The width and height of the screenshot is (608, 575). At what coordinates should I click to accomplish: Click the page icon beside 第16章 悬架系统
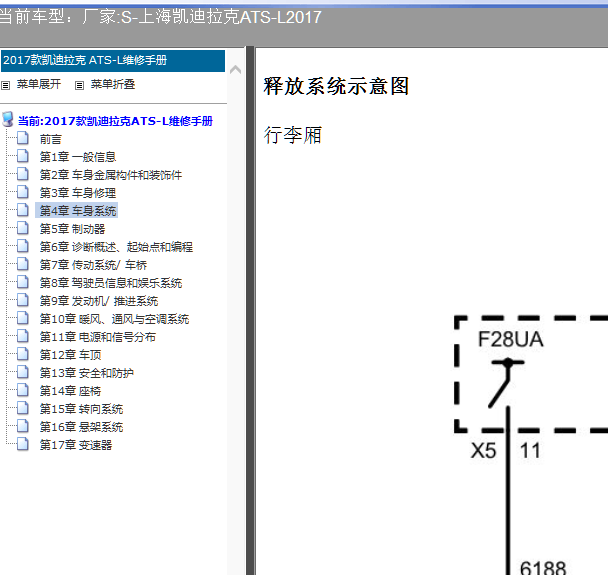pos(23,425)
